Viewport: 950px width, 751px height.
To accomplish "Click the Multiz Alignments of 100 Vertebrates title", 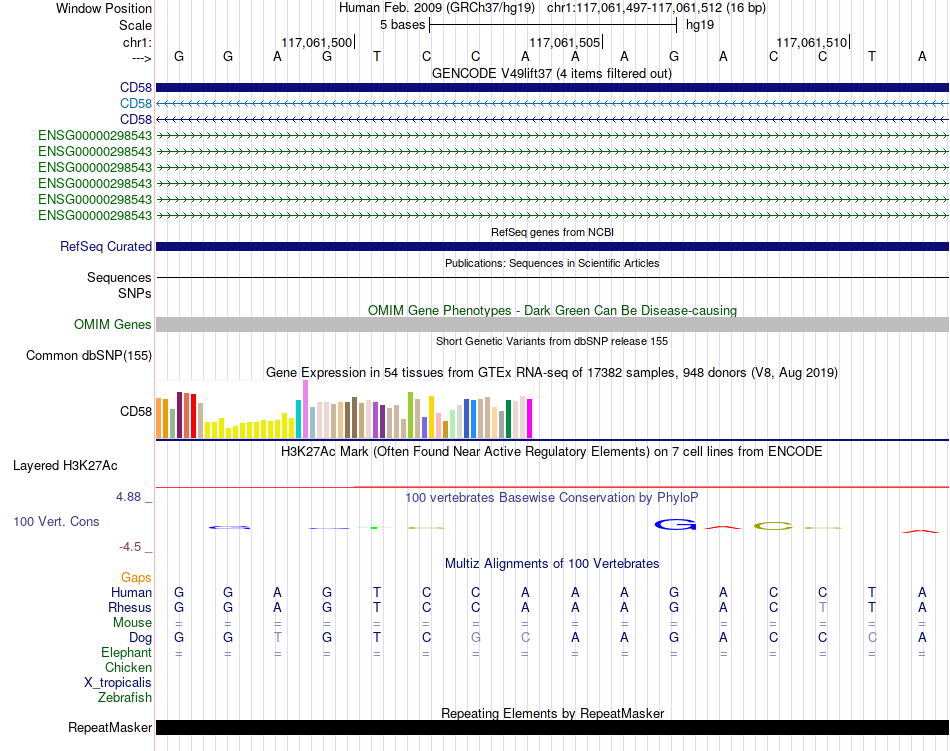I will click(552, 563).
